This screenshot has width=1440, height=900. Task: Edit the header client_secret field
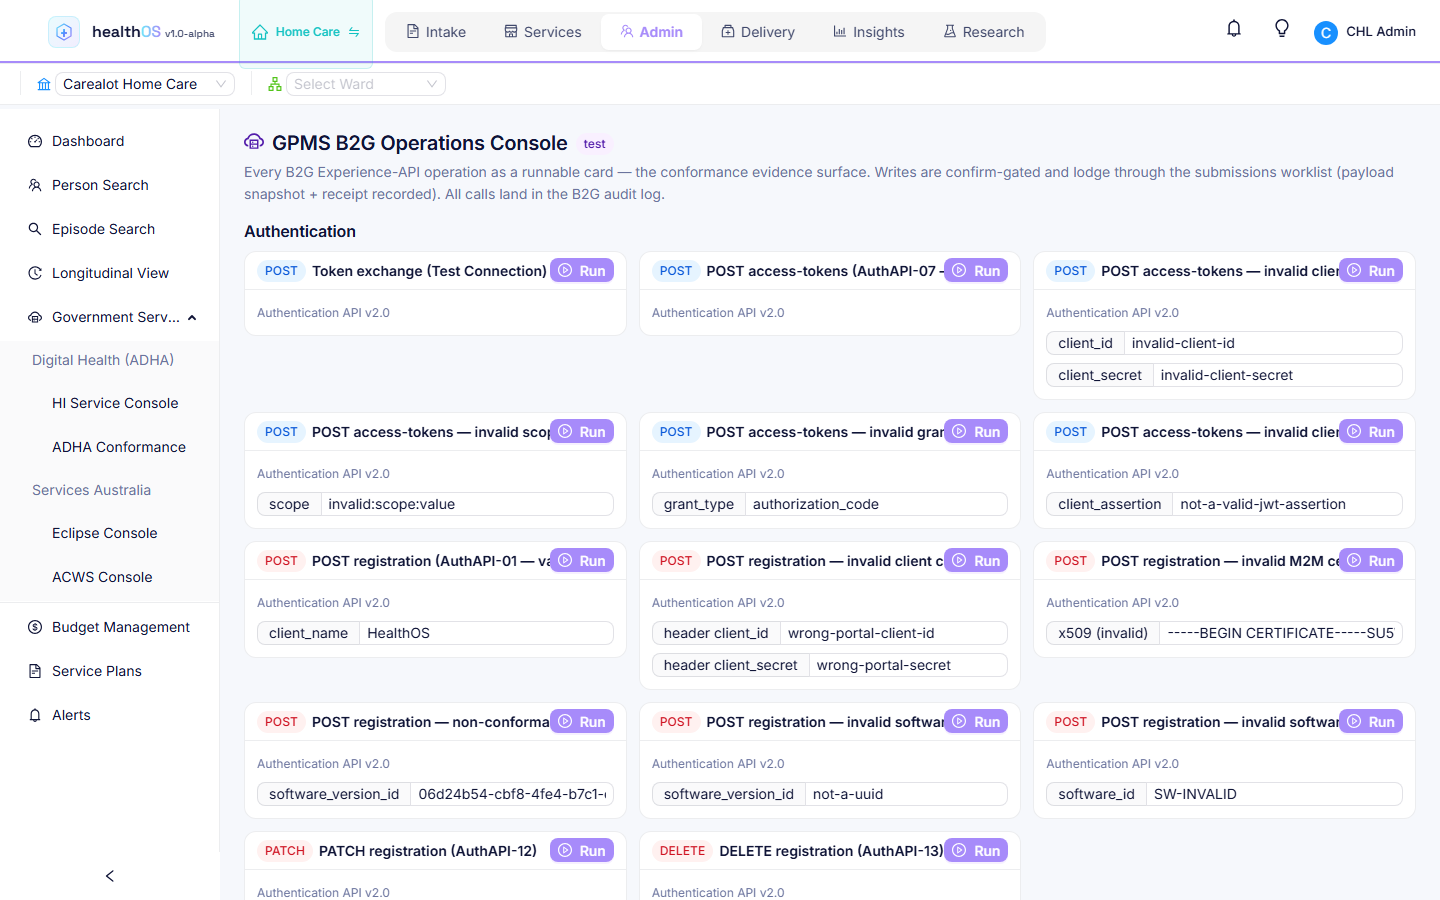[x=908, y=665]
